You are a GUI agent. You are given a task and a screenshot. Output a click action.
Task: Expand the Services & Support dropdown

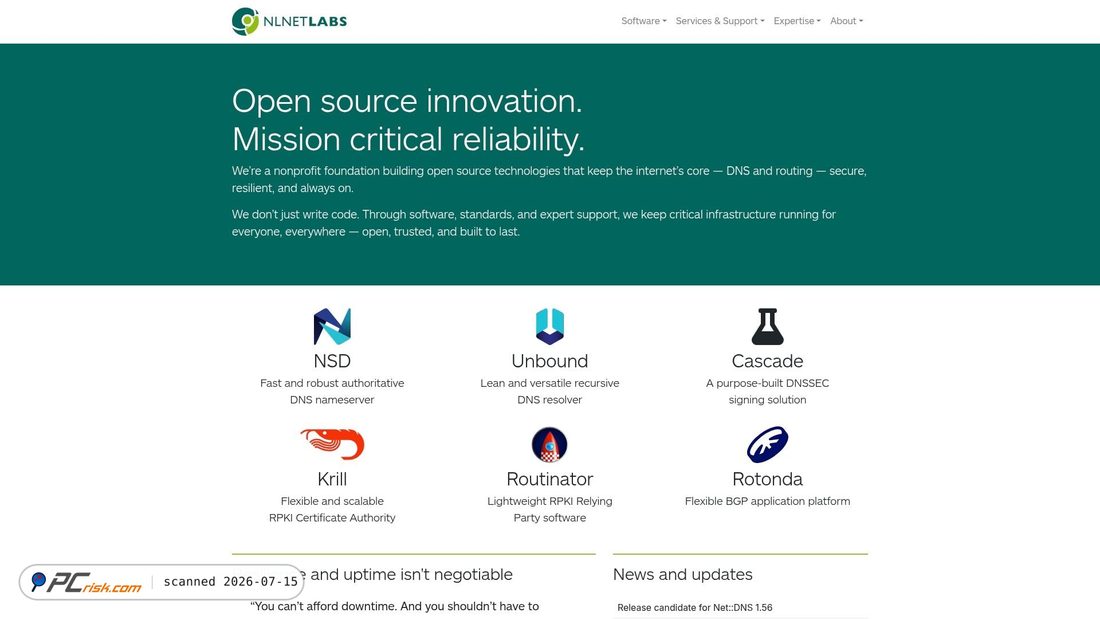click(720, 21)
